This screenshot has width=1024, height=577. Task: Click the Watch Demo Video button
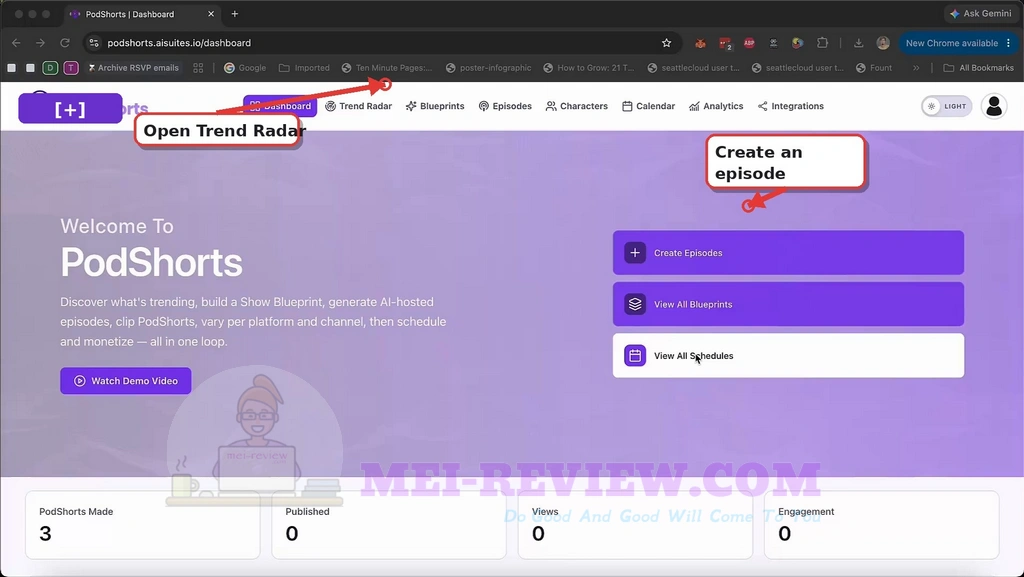point(126,381)
